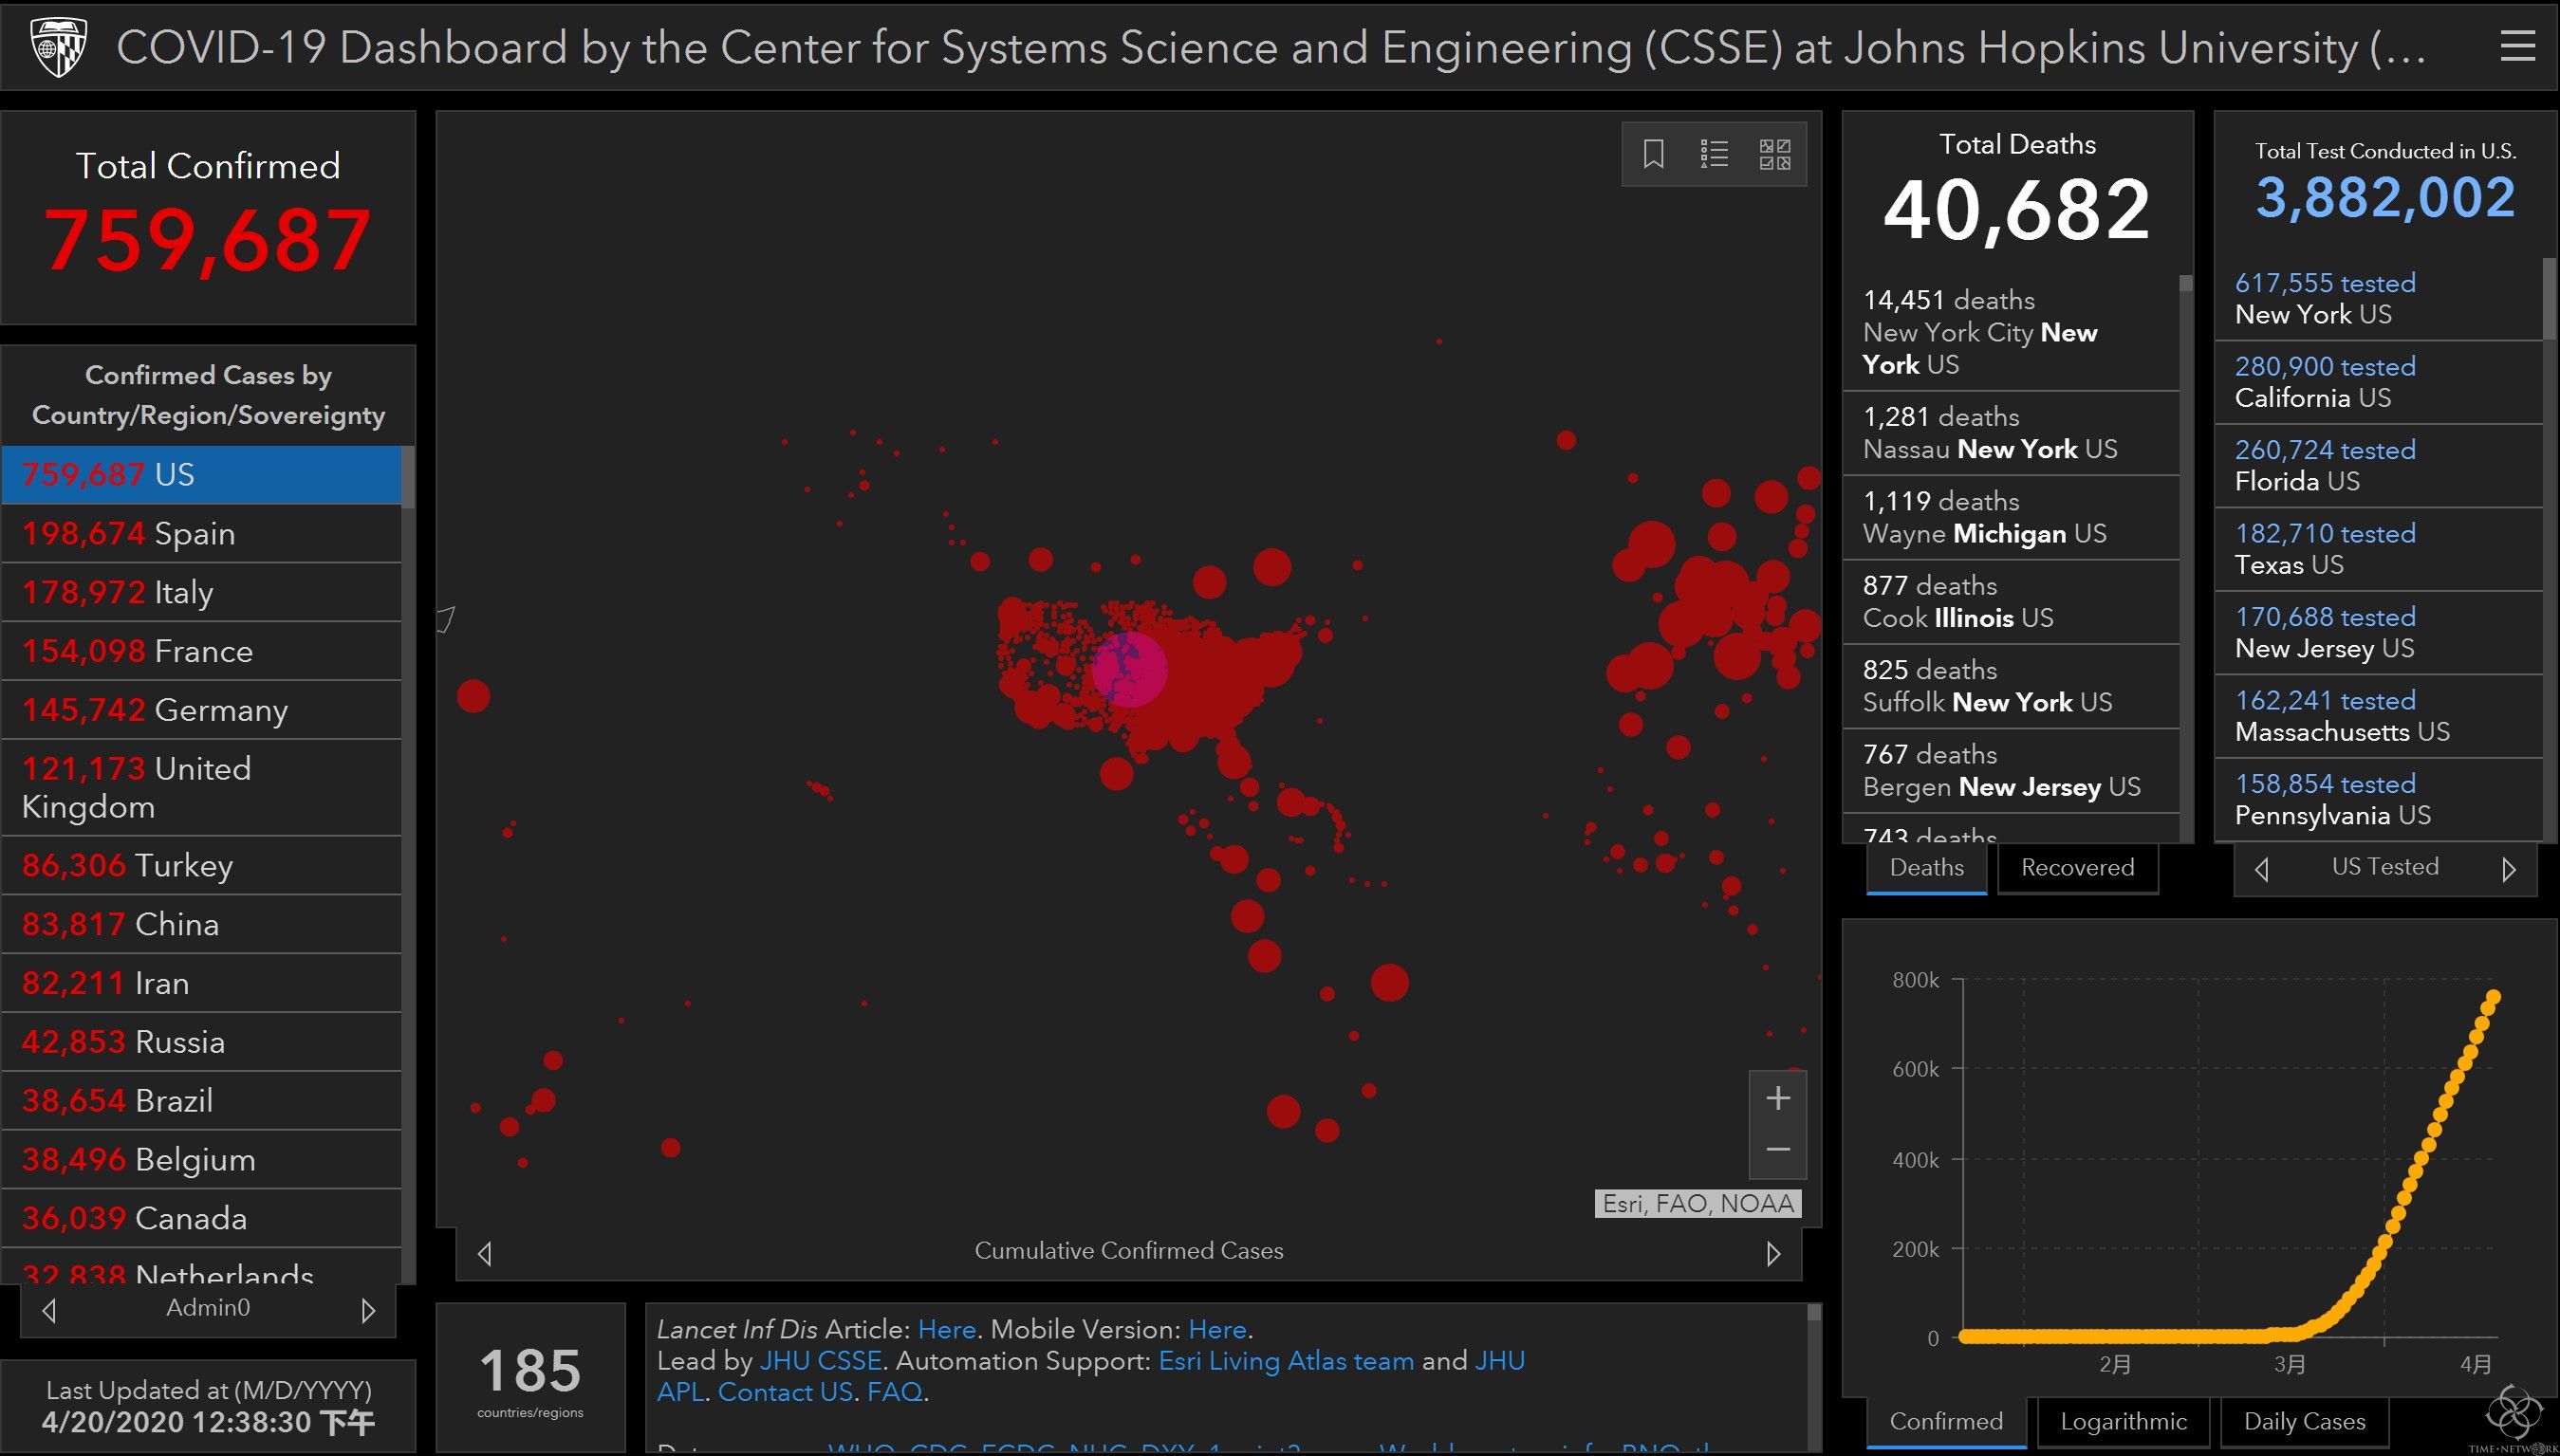
Task: Select the Daily Cases chart tab
Action: click(2304, 1422)
